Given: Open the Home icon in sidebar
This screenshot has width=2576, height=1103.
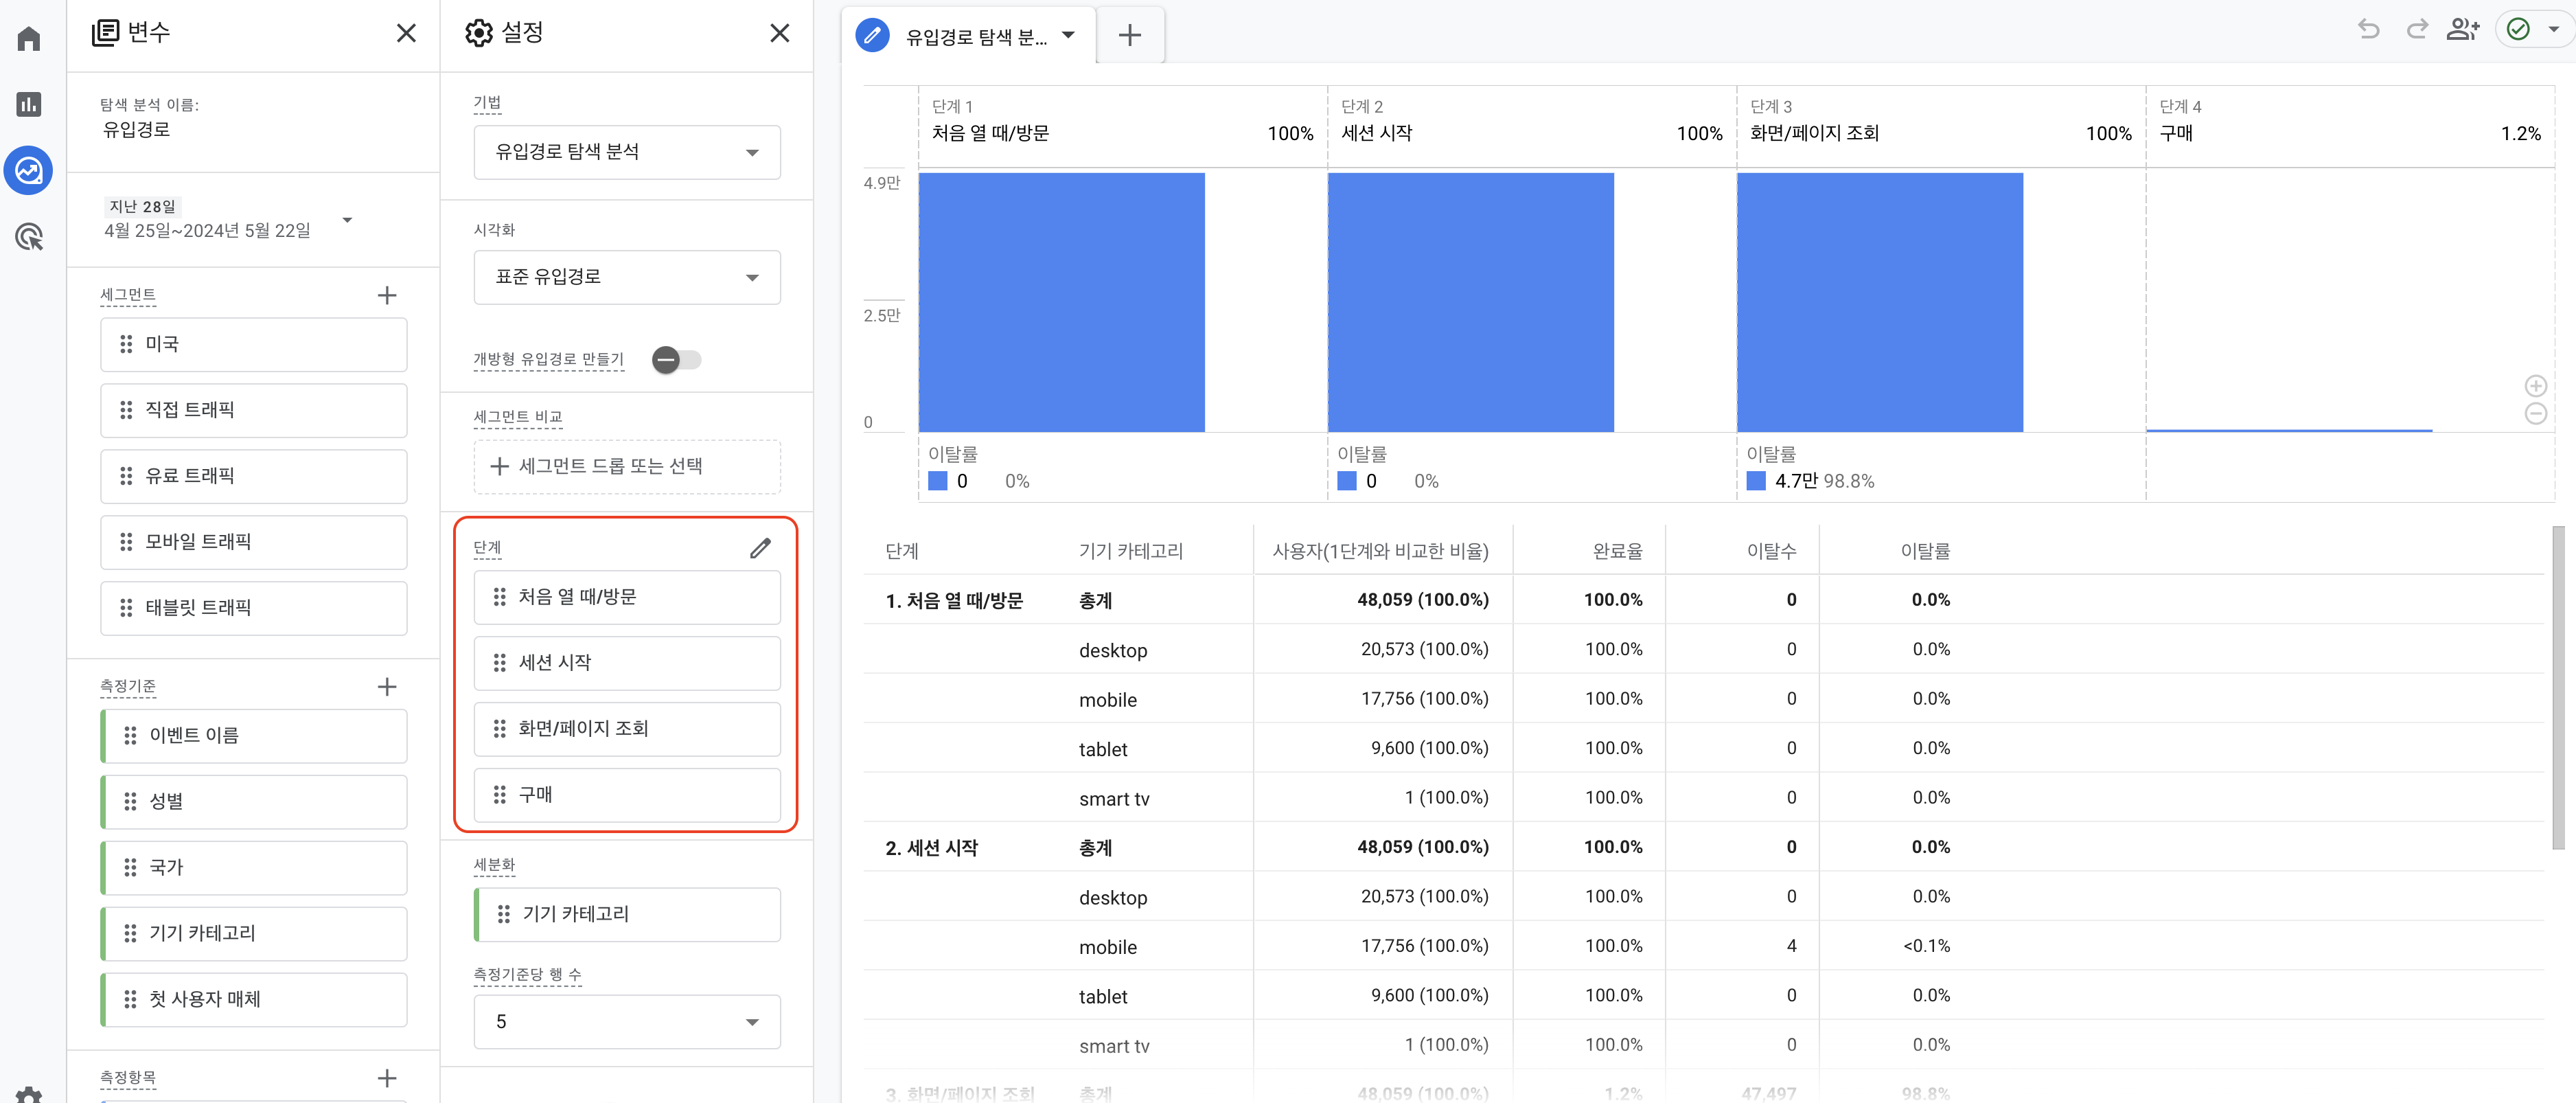Looking at the screenshot, I should tap(29, 39).
